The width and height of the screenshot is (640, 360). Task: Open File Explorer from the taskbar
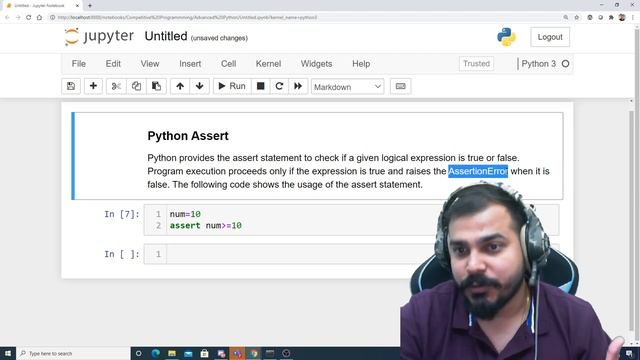point(172,353)
